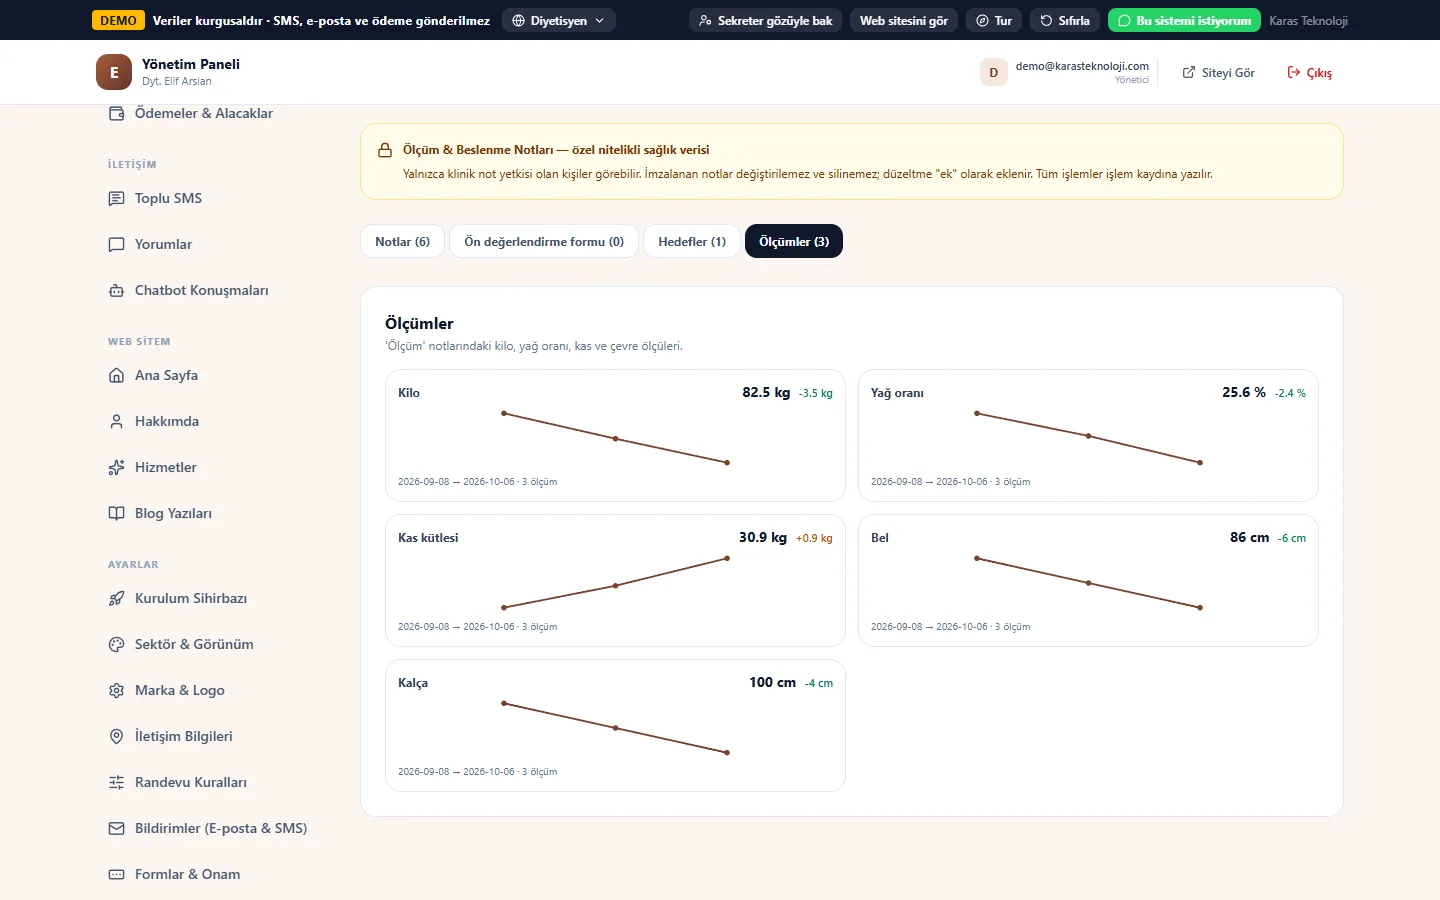Image resolution: width=1440 pixels, height=900 pixels.
Task: Expand the Diyetisyen sector dropdown
Action: click(x=559, y=20)
